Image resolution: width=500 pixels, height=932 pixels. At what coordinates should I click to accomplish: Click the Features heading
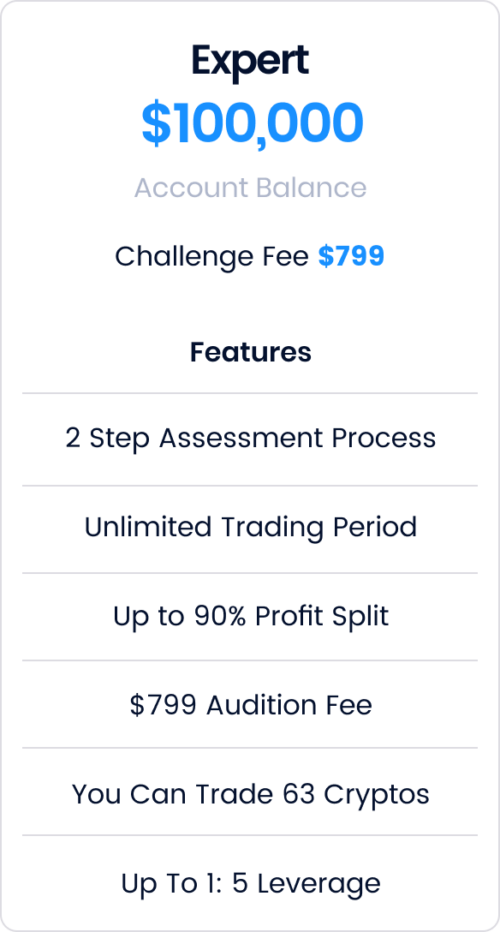click(250, 352)
